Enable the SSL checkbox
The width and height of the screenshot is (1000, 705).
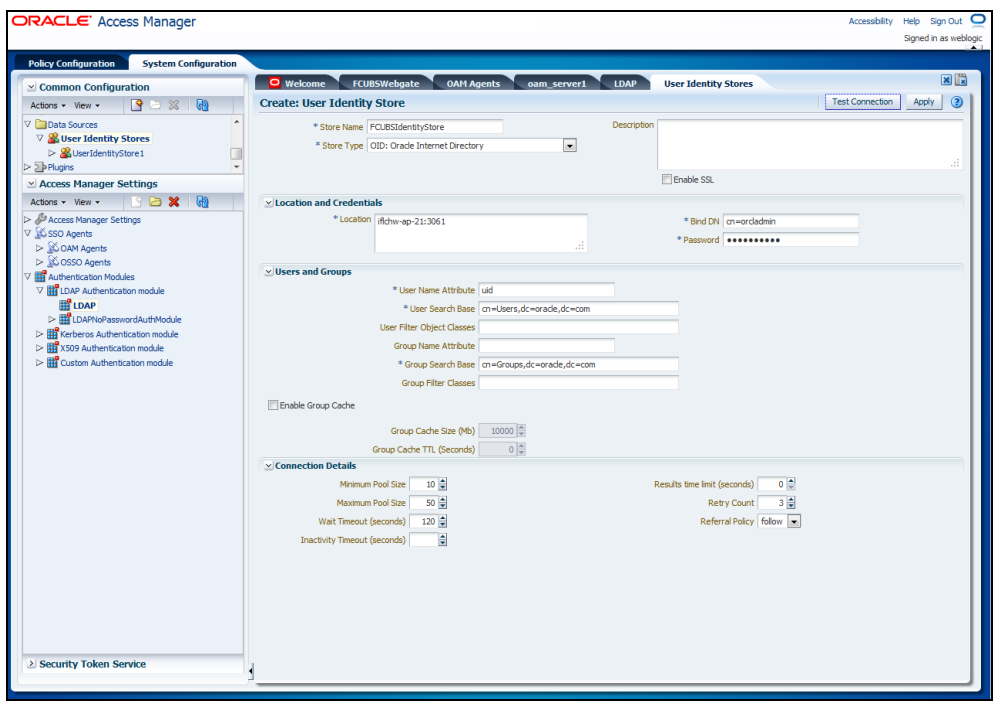tap(666, 179)
